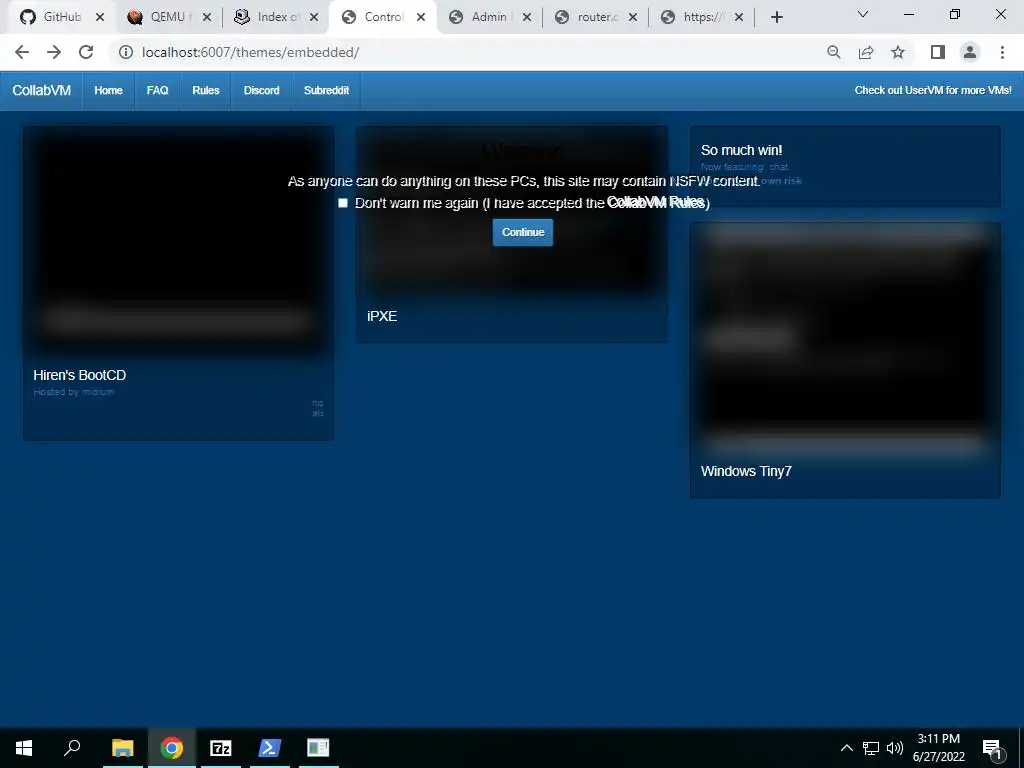Open the zoom magnifier in address bar
Screen dimensions: 1024x768
833,52
